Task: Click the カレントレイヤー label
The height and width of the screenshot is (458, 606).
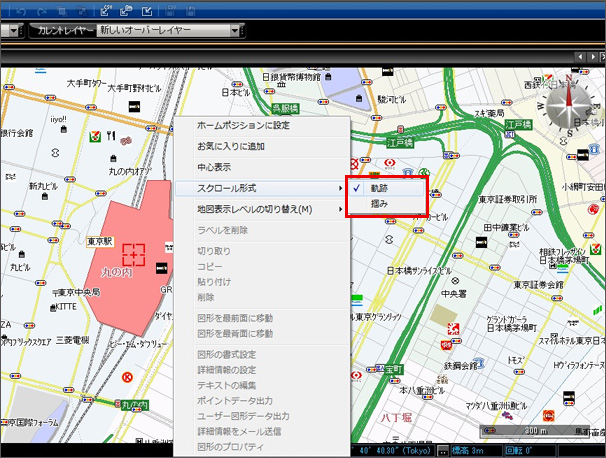Action: click(x=65, y=31)
